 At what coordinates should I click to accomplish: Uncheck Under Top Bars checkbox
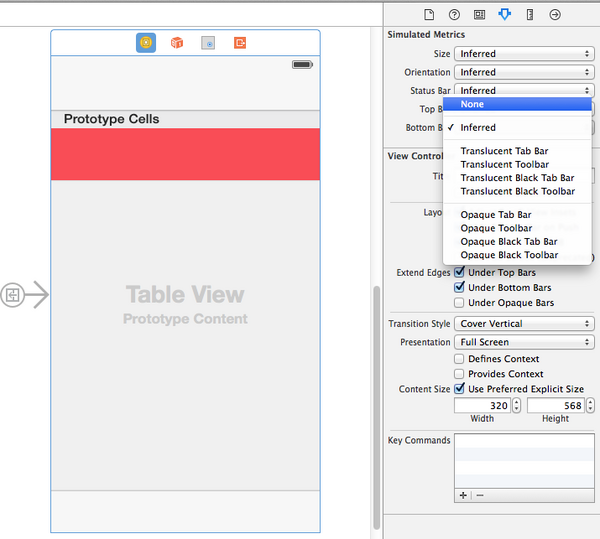pos(460,272)
